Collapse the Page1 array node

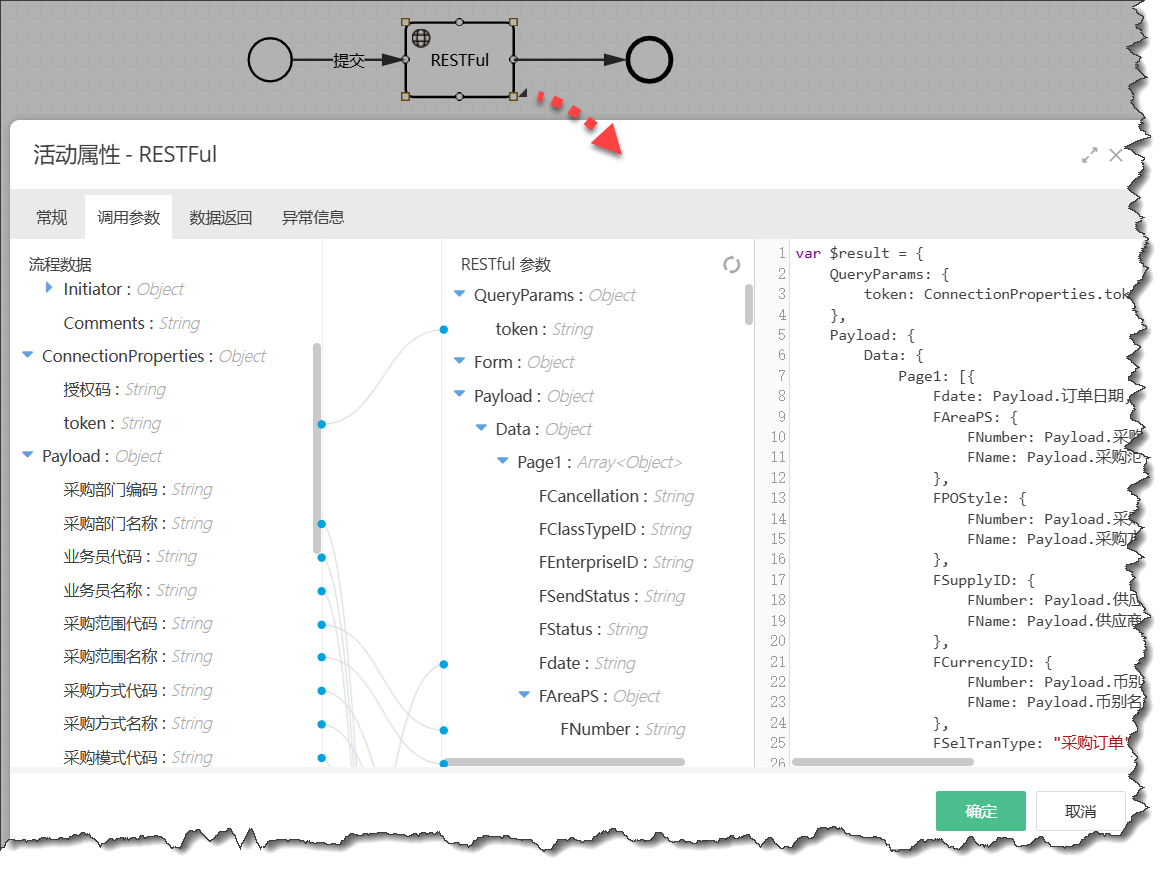click(x=503, y=462)
